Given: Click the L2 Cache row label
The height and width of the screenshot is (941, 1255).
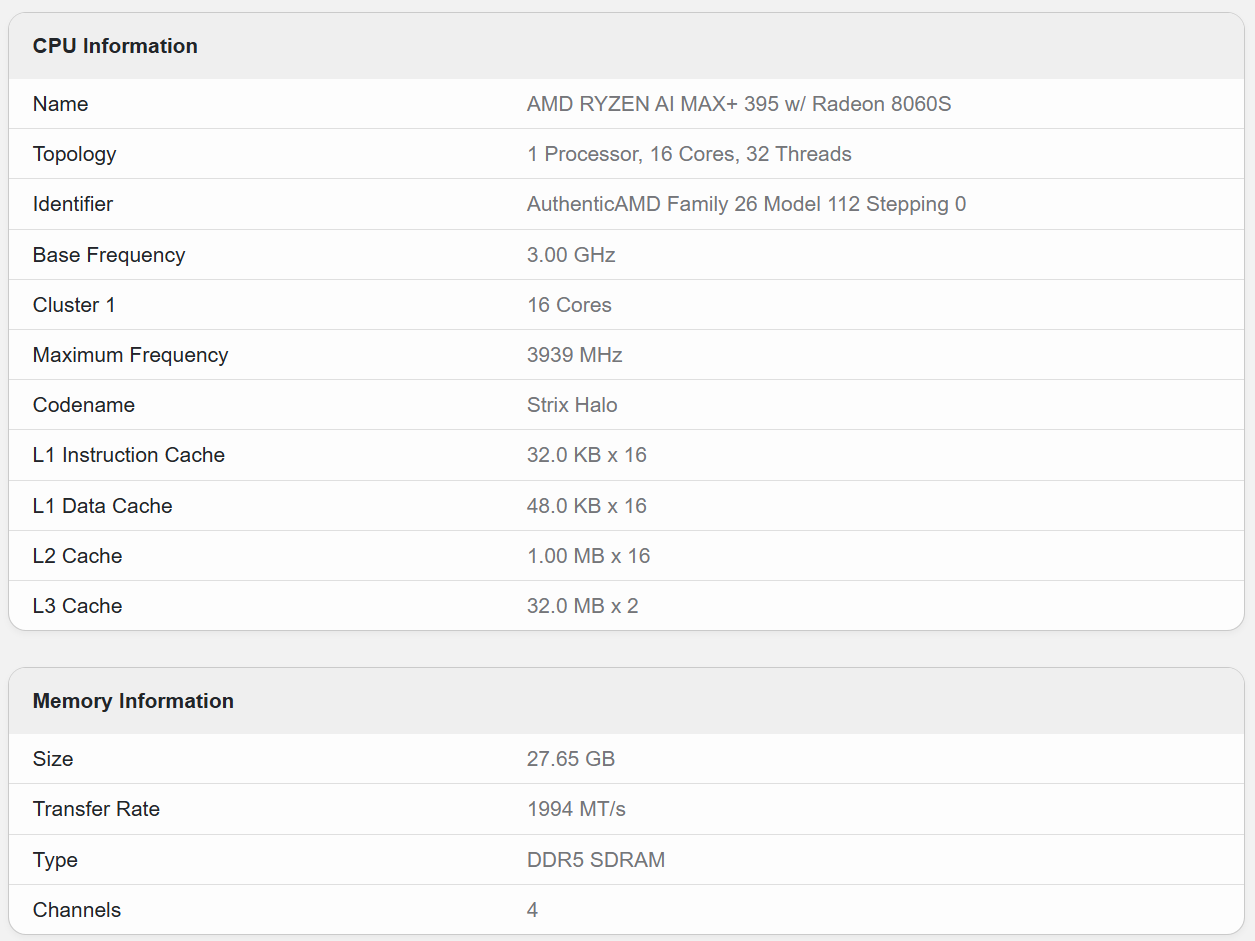Looking at the screenshot, I should point(77,556).
